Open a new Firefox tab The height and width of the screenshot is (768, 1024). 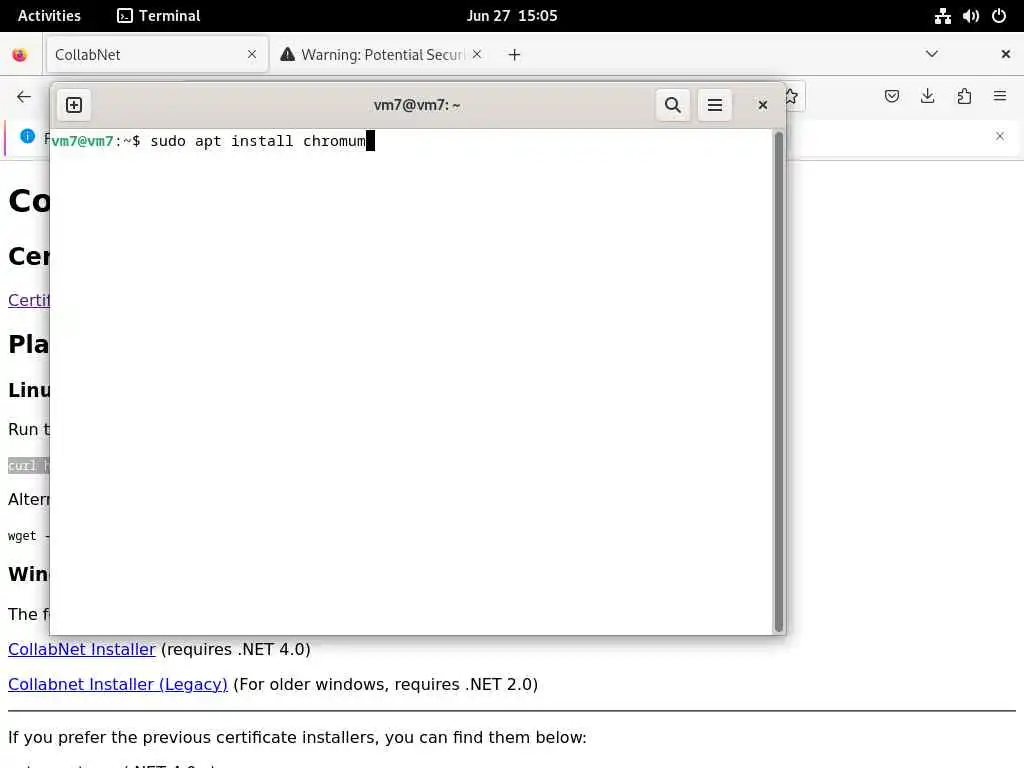click(515, 55)
